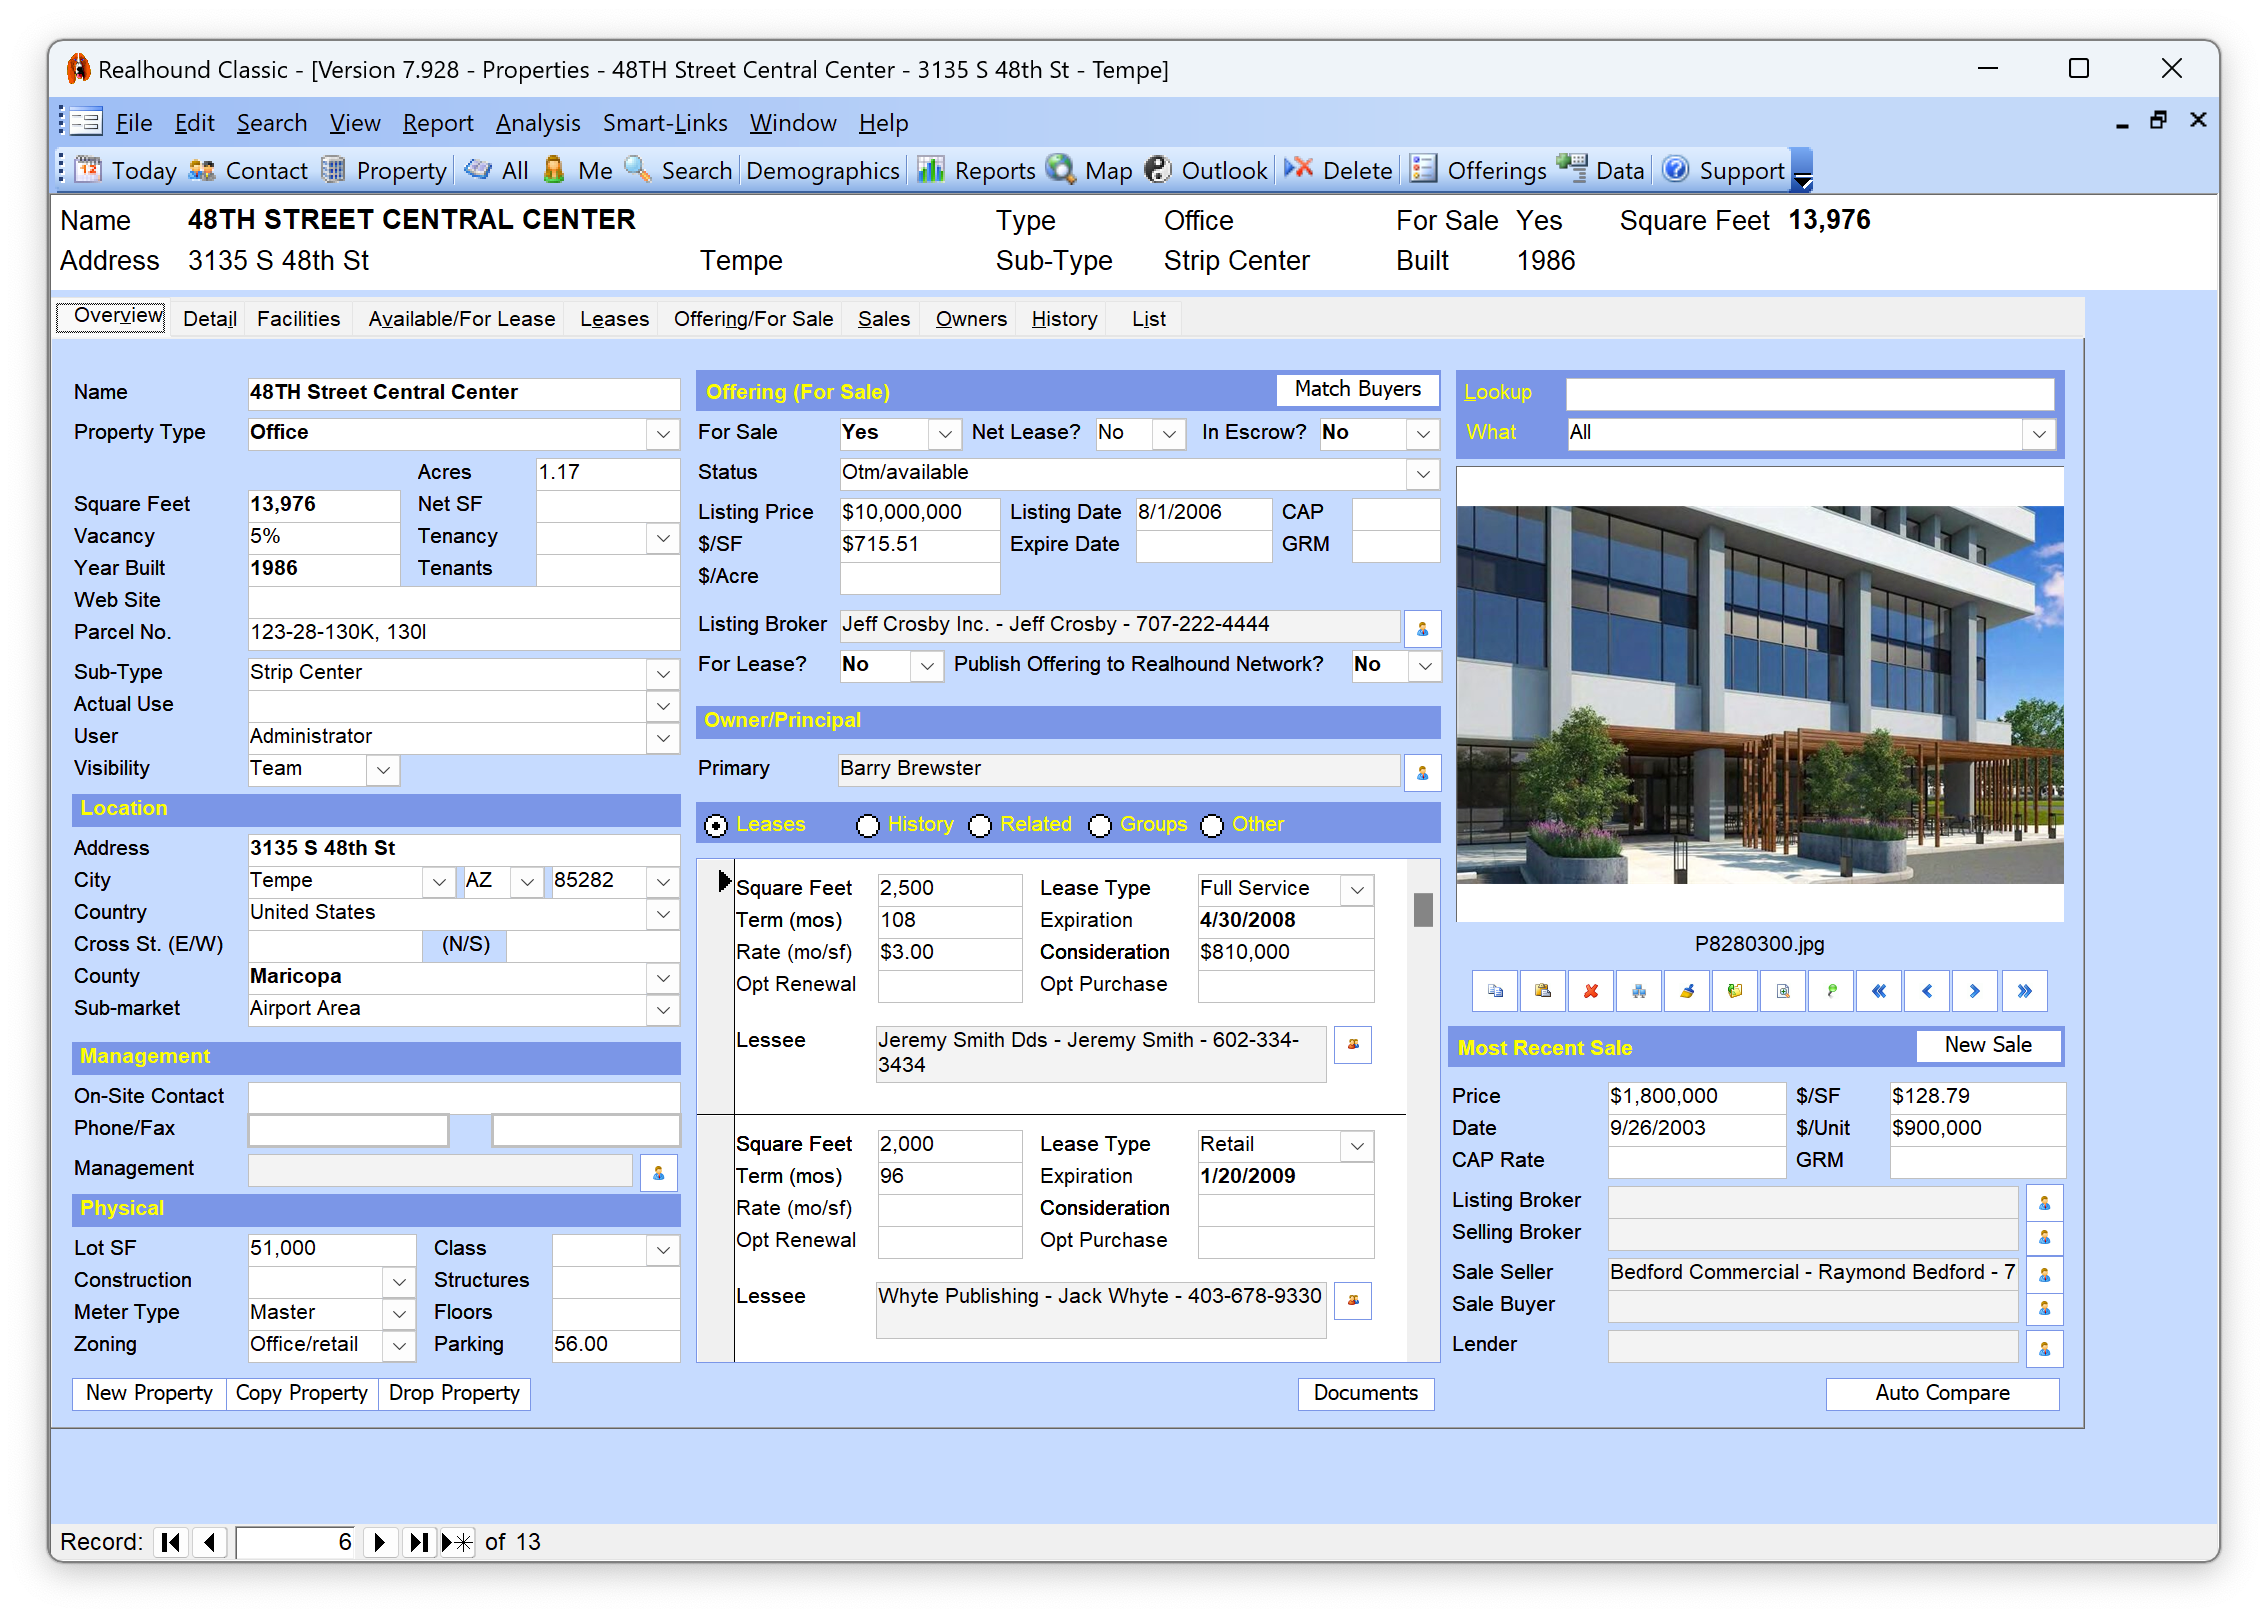This screenshot has height=1618, width=2268.
Task: Open the Smart-Links menu
Action: [665, 123]
